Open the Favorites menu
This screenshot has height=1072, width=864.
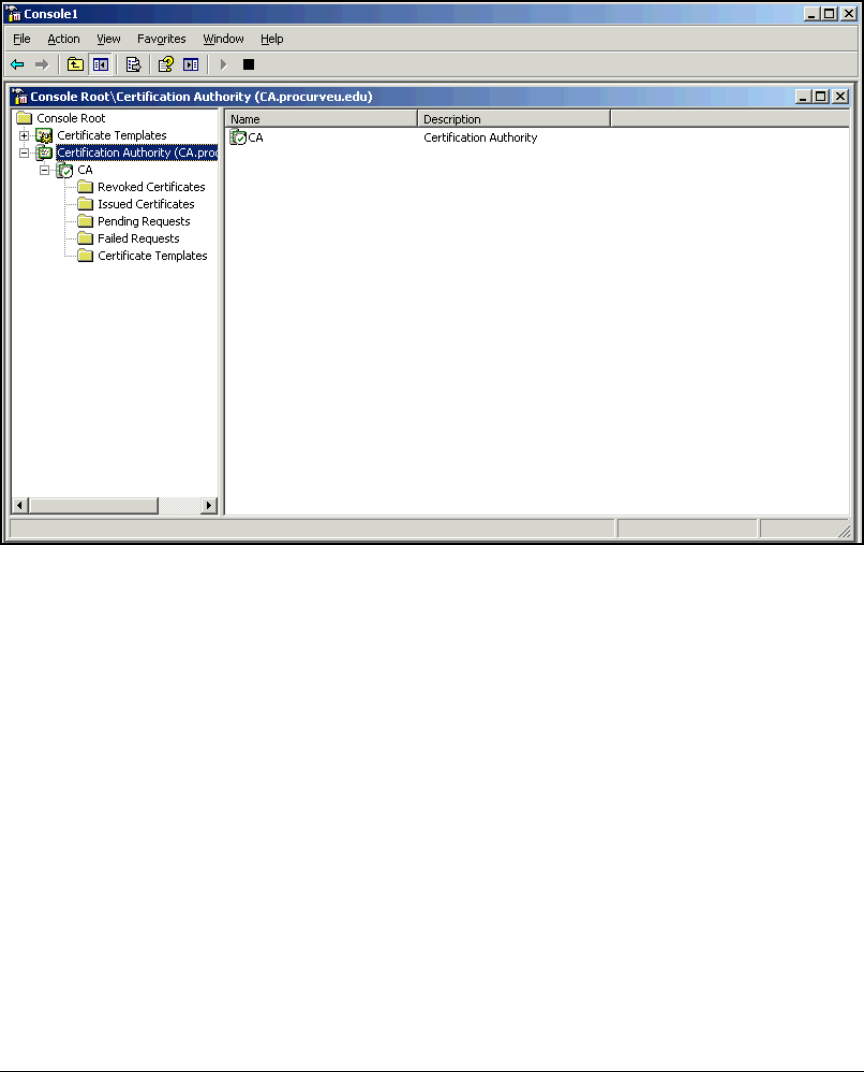tap(161, 39)
